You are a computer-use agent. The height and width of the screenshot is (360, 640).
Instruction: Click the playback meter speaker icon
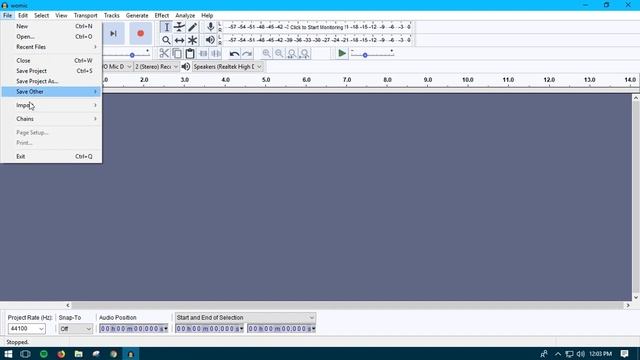click(x=210, y=40)
